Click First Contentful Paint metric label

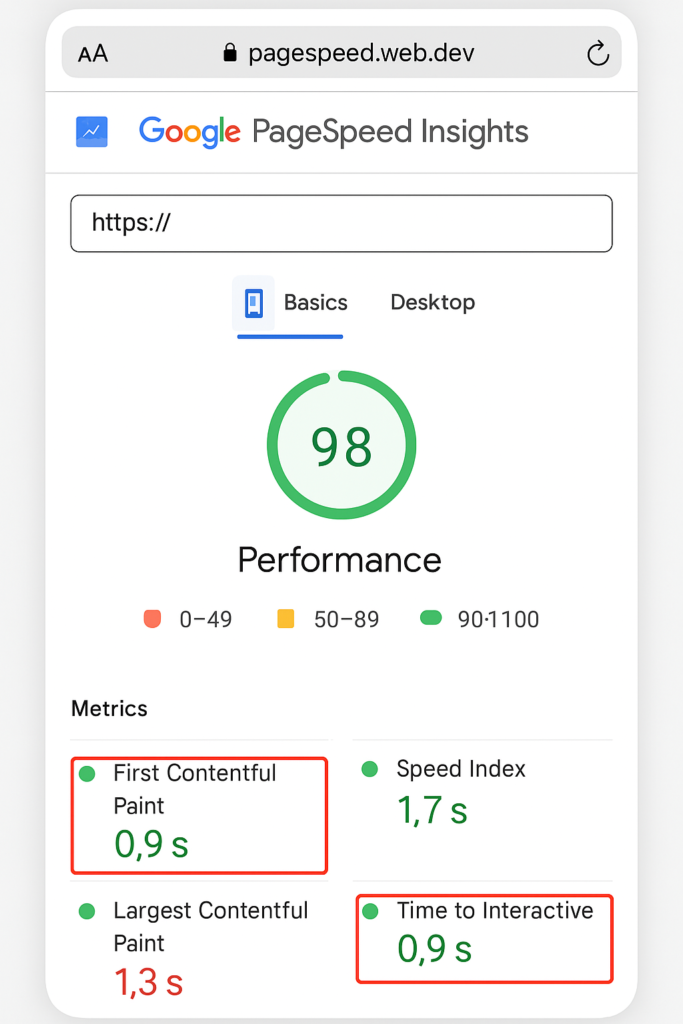195,789
